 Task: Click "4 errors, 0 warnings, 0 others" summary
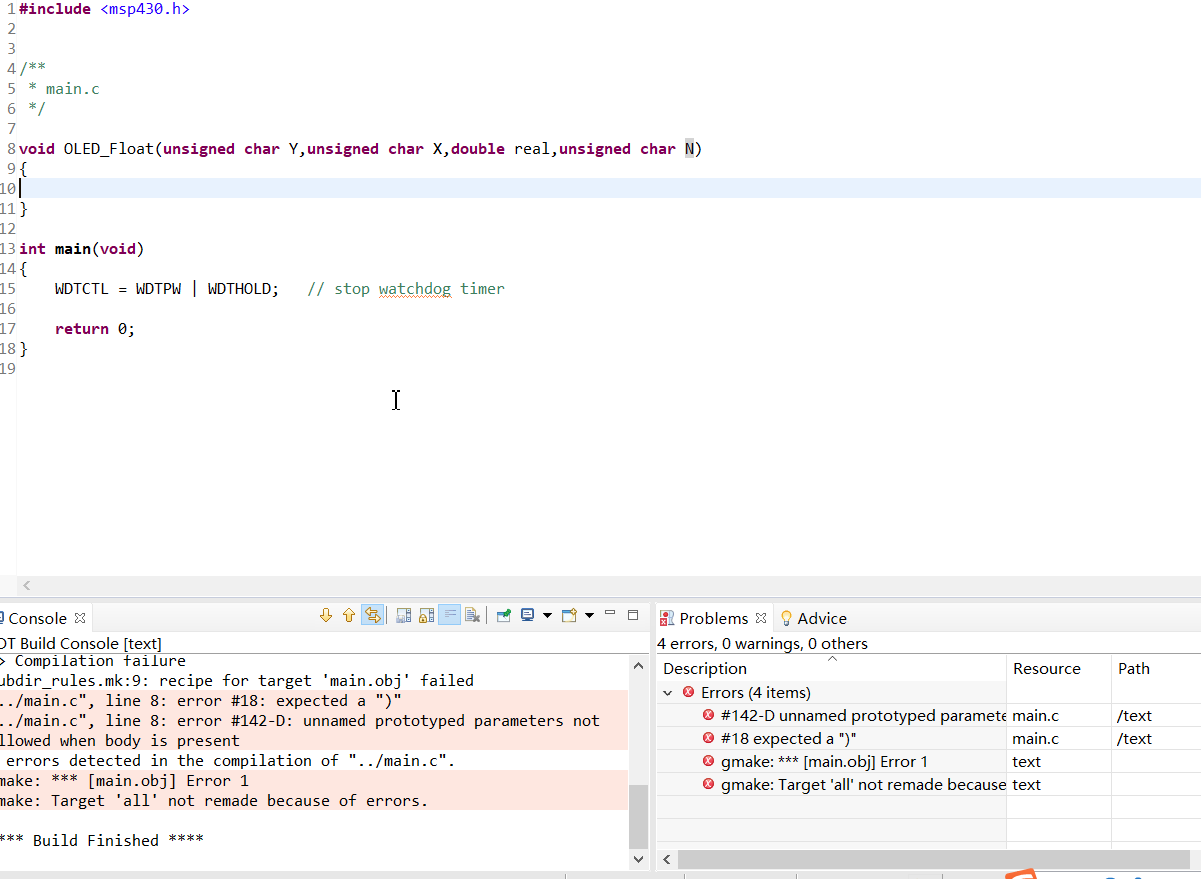pos(762,644)
